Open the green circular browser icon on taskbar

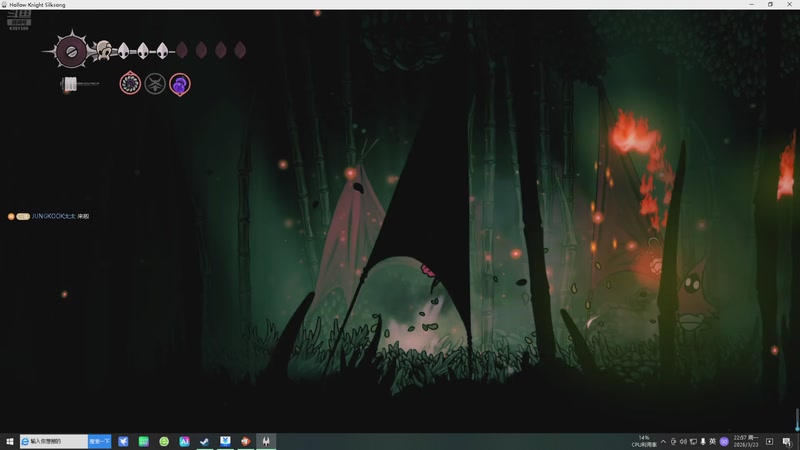pos(164,441)
